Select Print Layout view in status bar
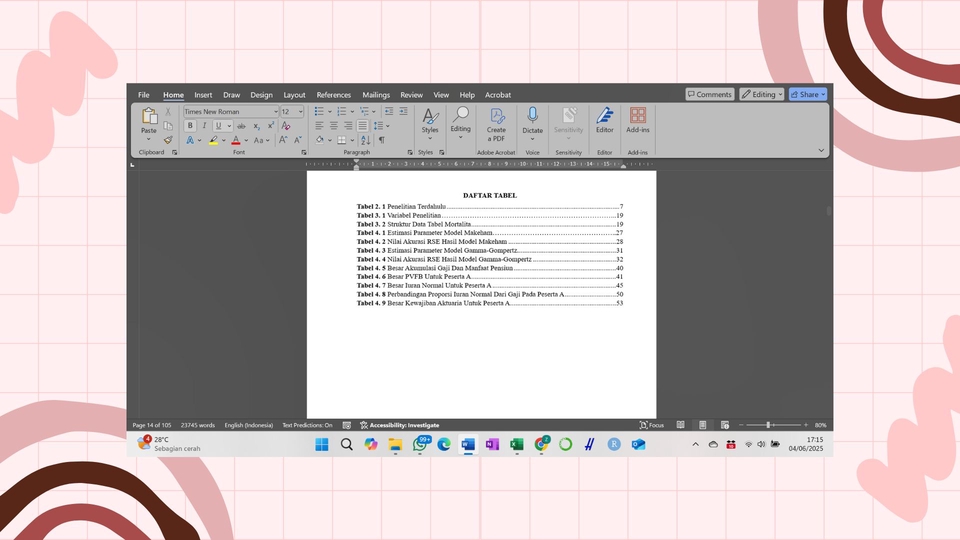This screenshot has width=960, height=540. pyautogui.click(x=703, y=425)
